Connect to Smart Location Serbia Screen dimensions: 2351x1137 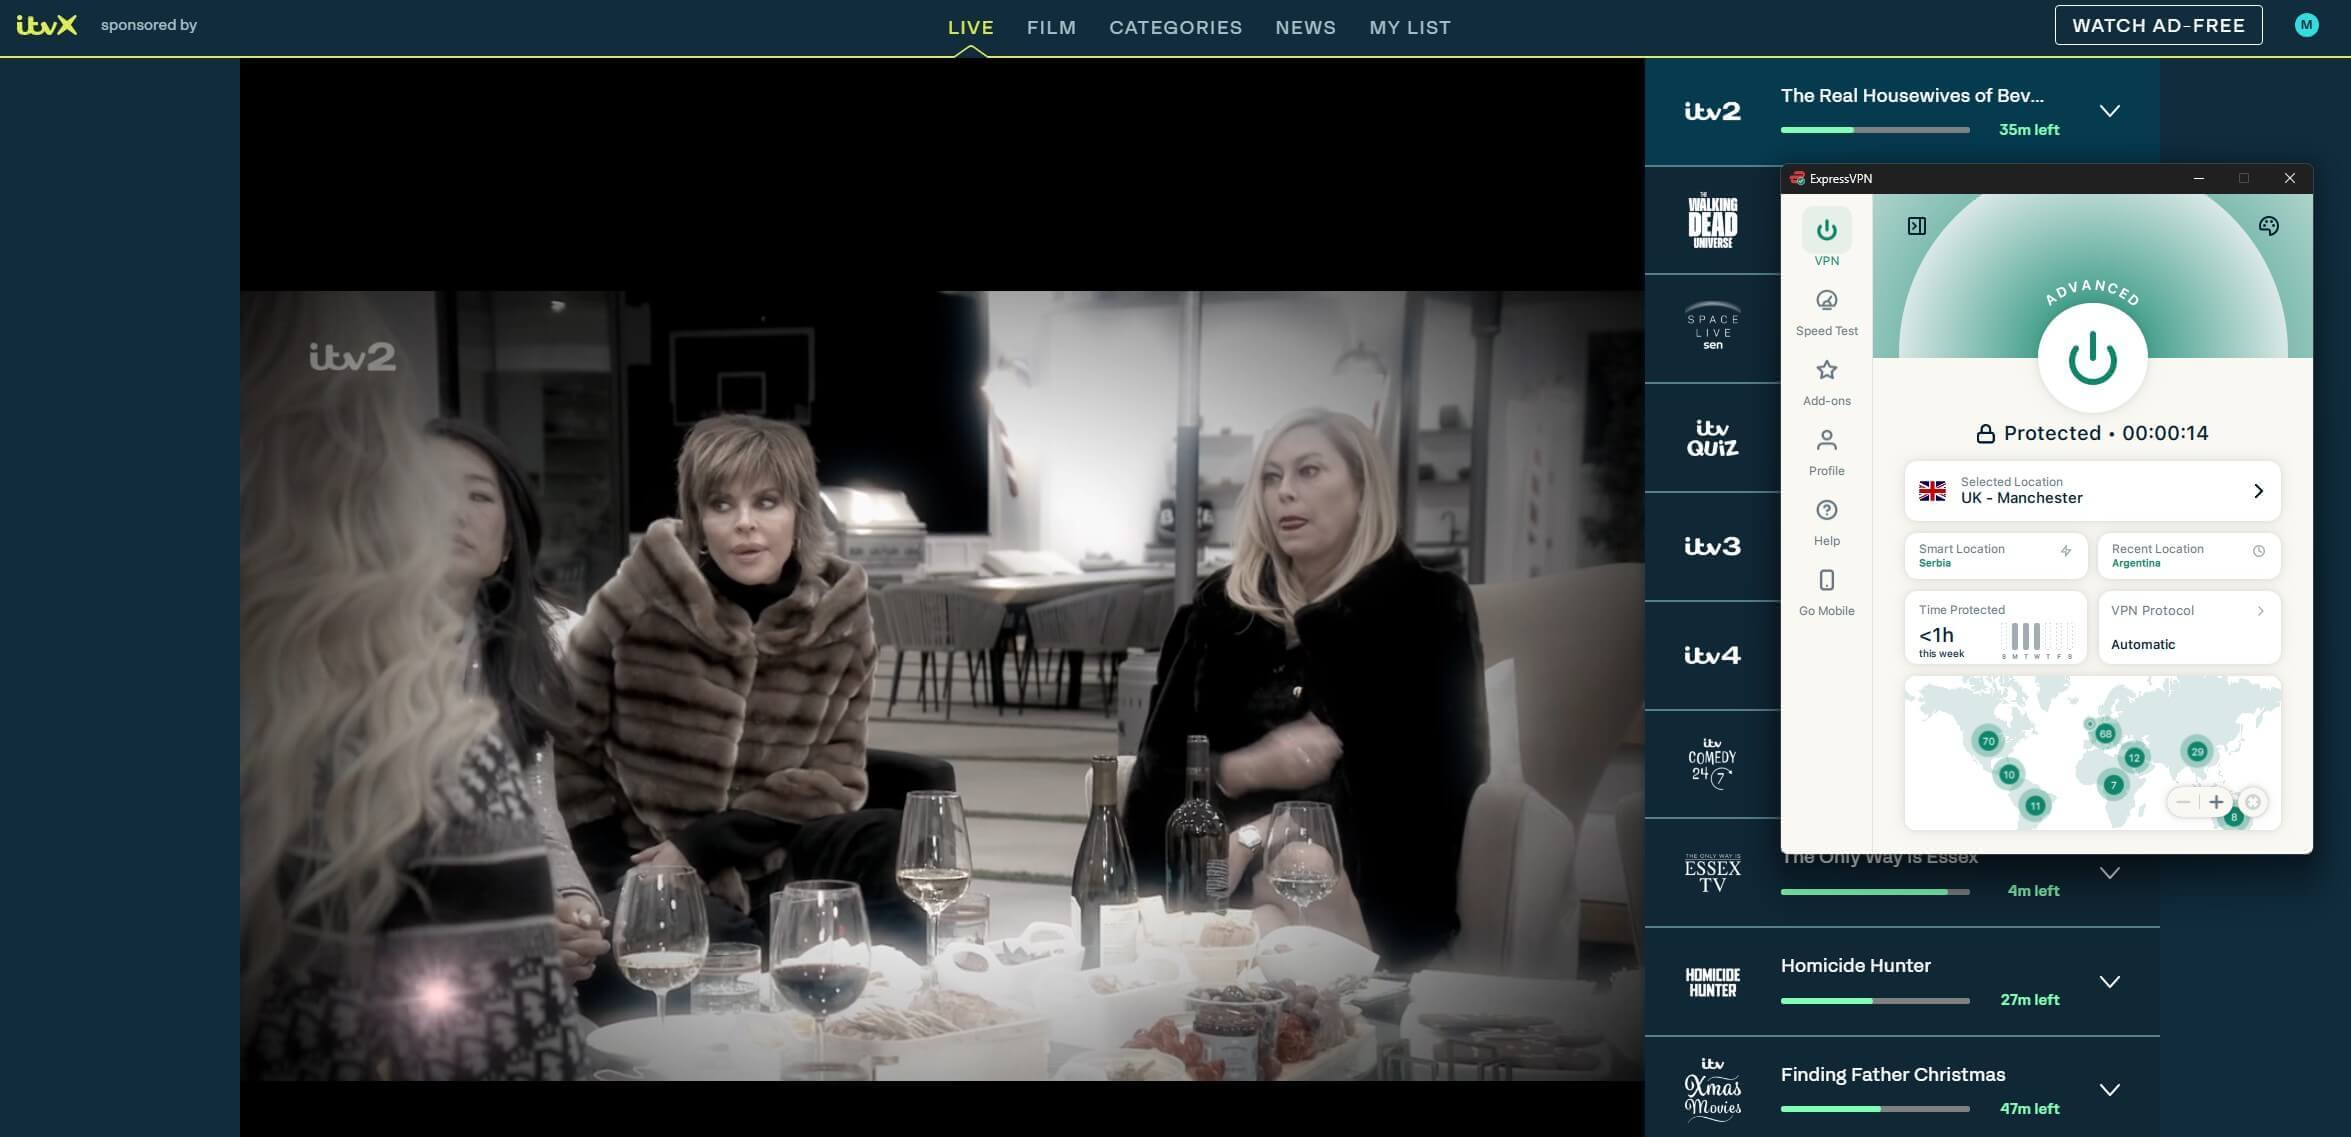point(1995,555)
